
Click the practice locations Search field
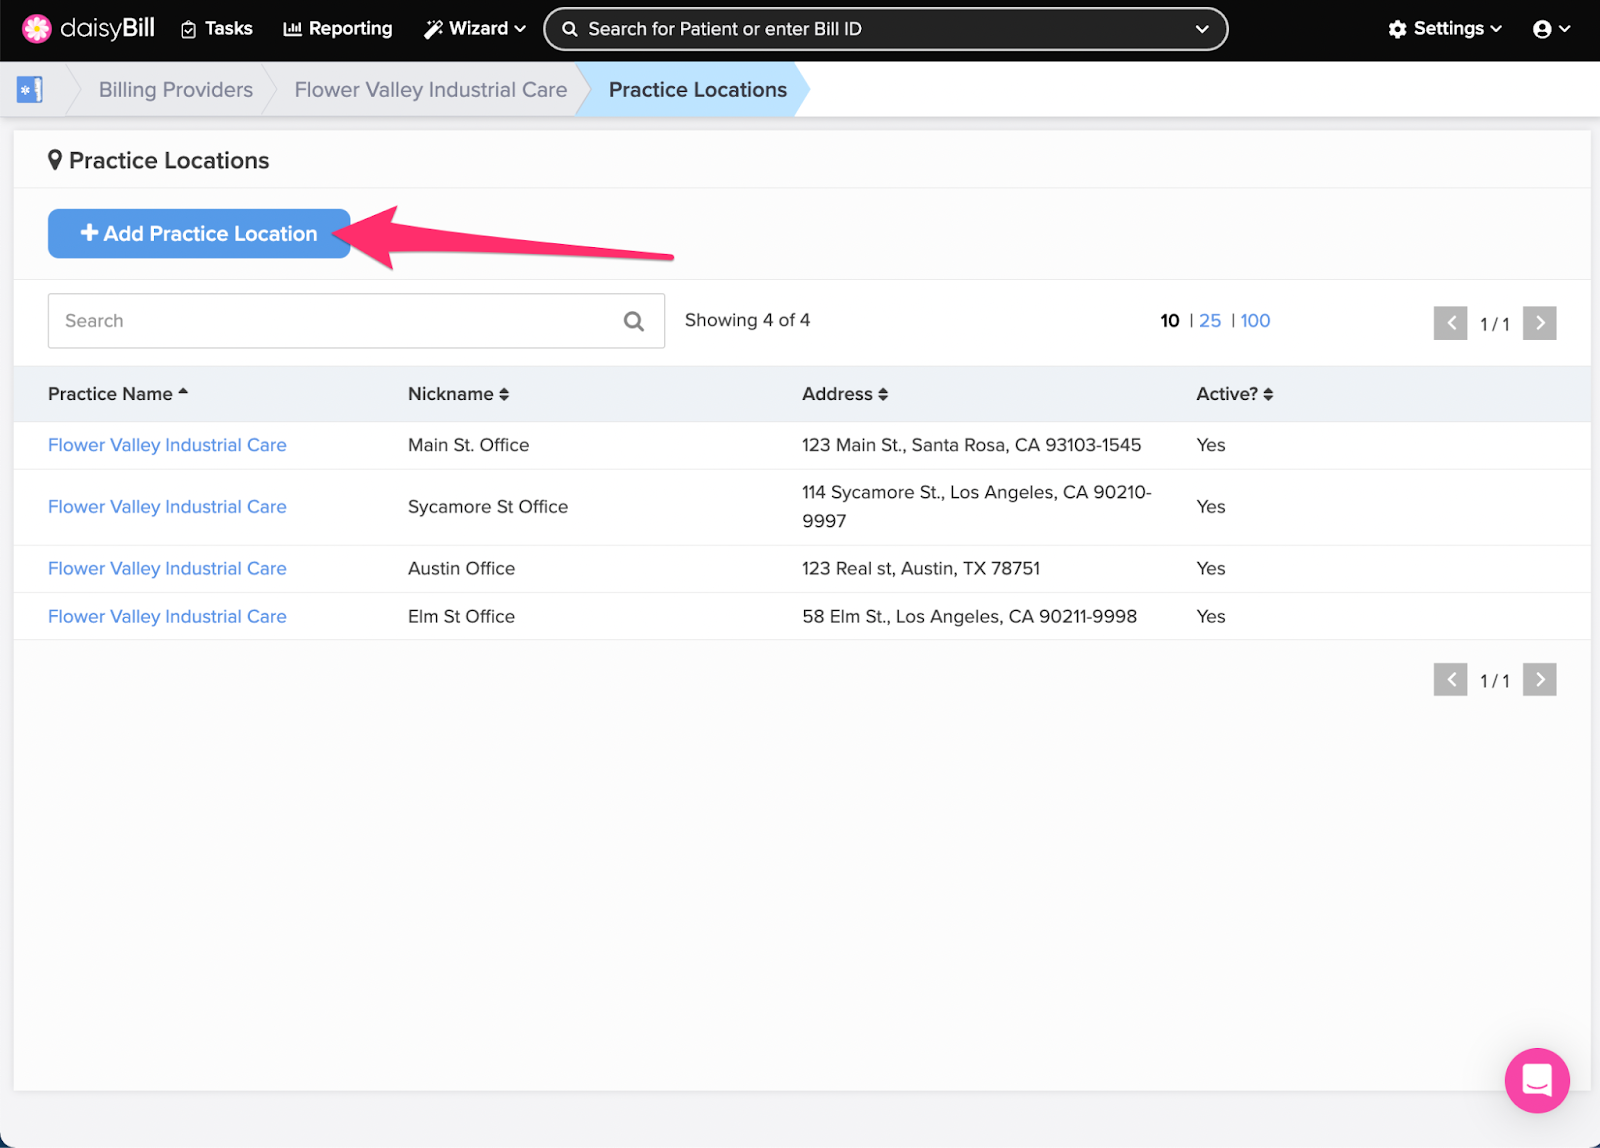(356, 321)
